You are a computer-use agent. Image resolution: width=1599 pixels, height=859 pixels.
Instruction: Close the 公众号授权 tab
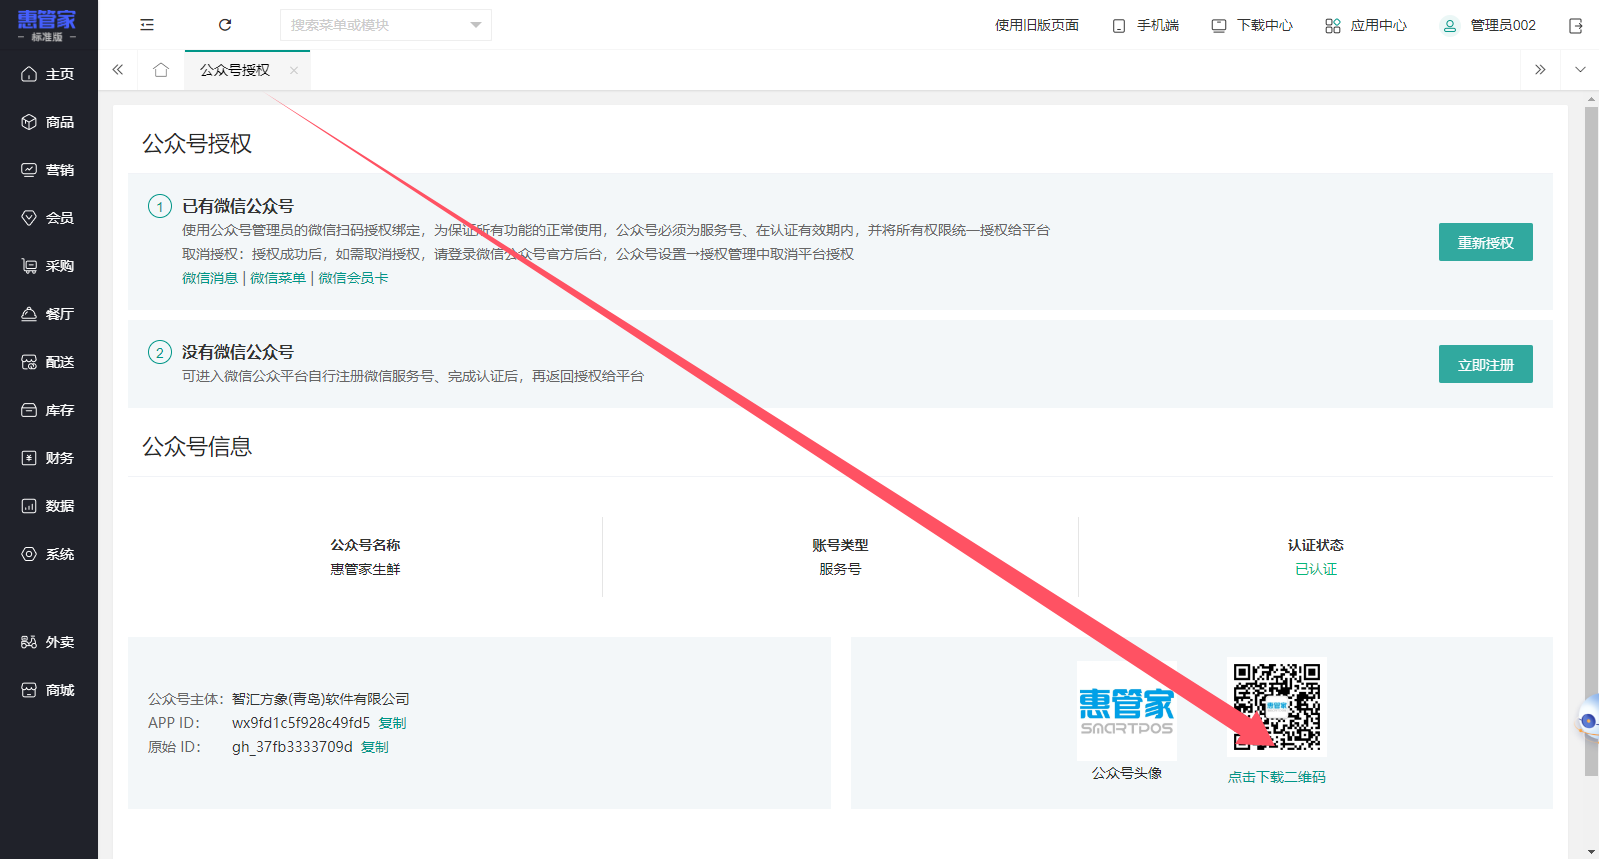(294, 70)
